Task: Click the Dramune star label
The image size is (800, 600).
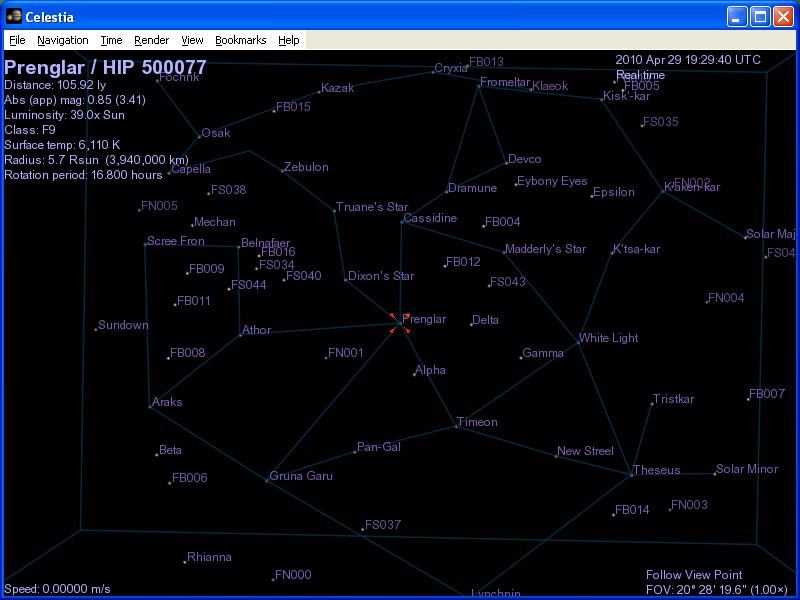Action: point(472,188)
